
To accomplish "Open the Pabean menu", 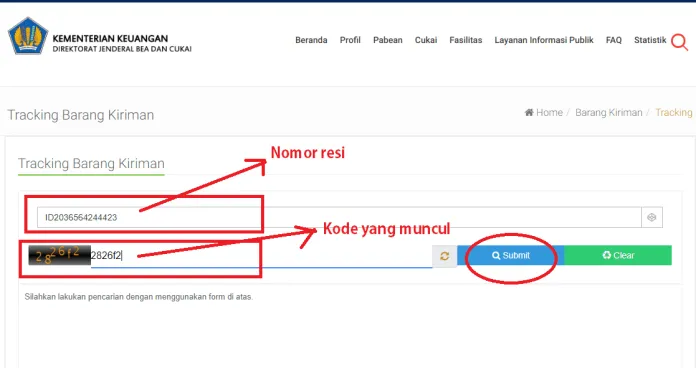I will point(388,40).
